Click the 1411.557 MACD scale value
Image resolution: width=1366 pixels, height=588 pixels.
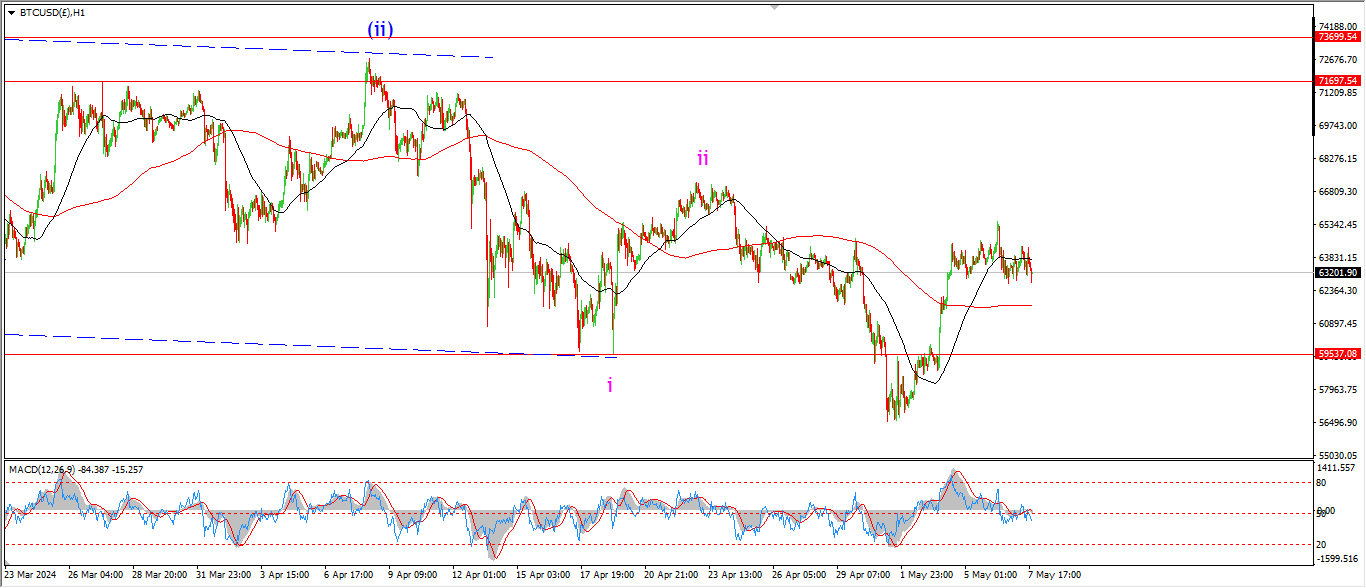tap(1338, 468)
